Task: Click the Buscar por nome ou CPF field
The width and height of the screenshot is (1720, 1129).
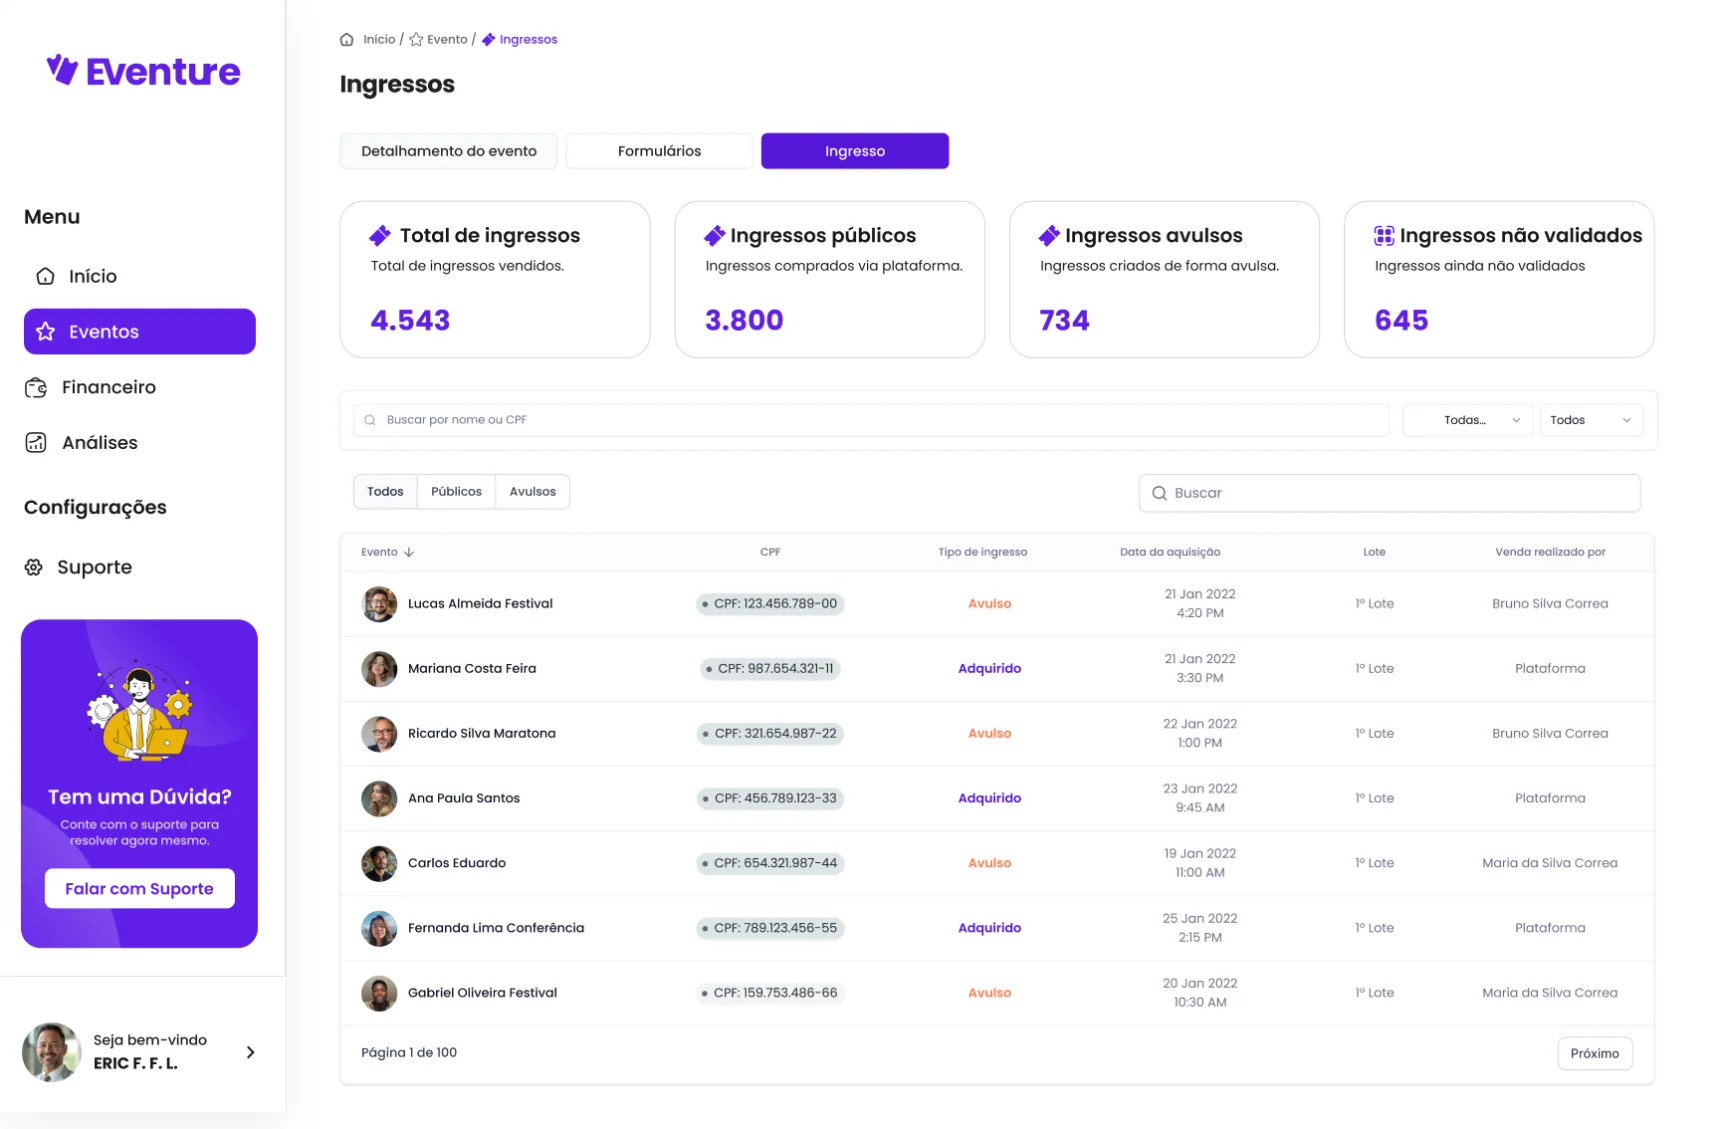Action: pos(871,421)
